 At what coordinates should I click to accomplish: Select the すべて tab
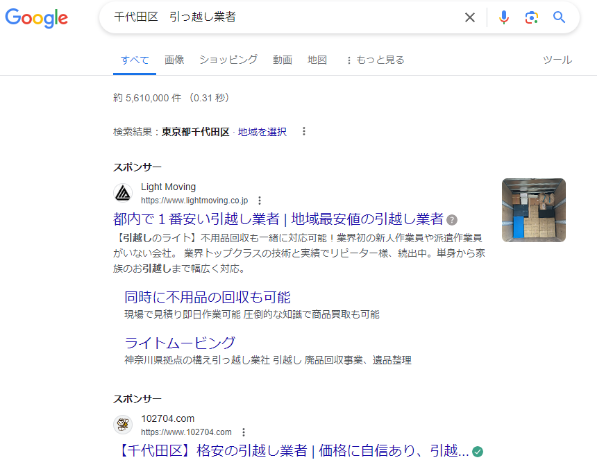point(135,60)
